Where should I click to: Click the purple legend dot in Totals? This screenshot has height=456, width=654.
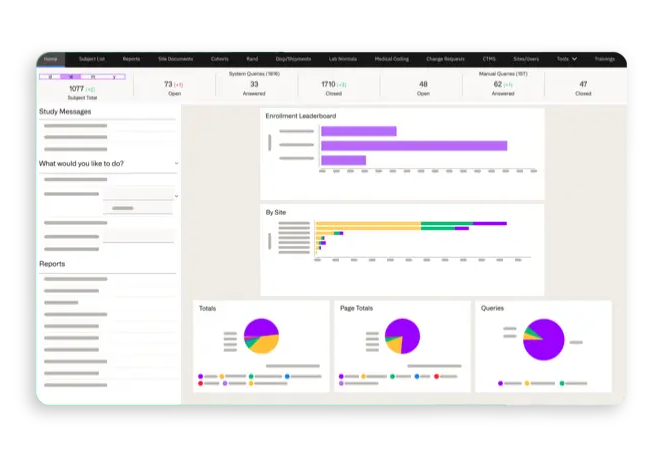click(201, 376)
